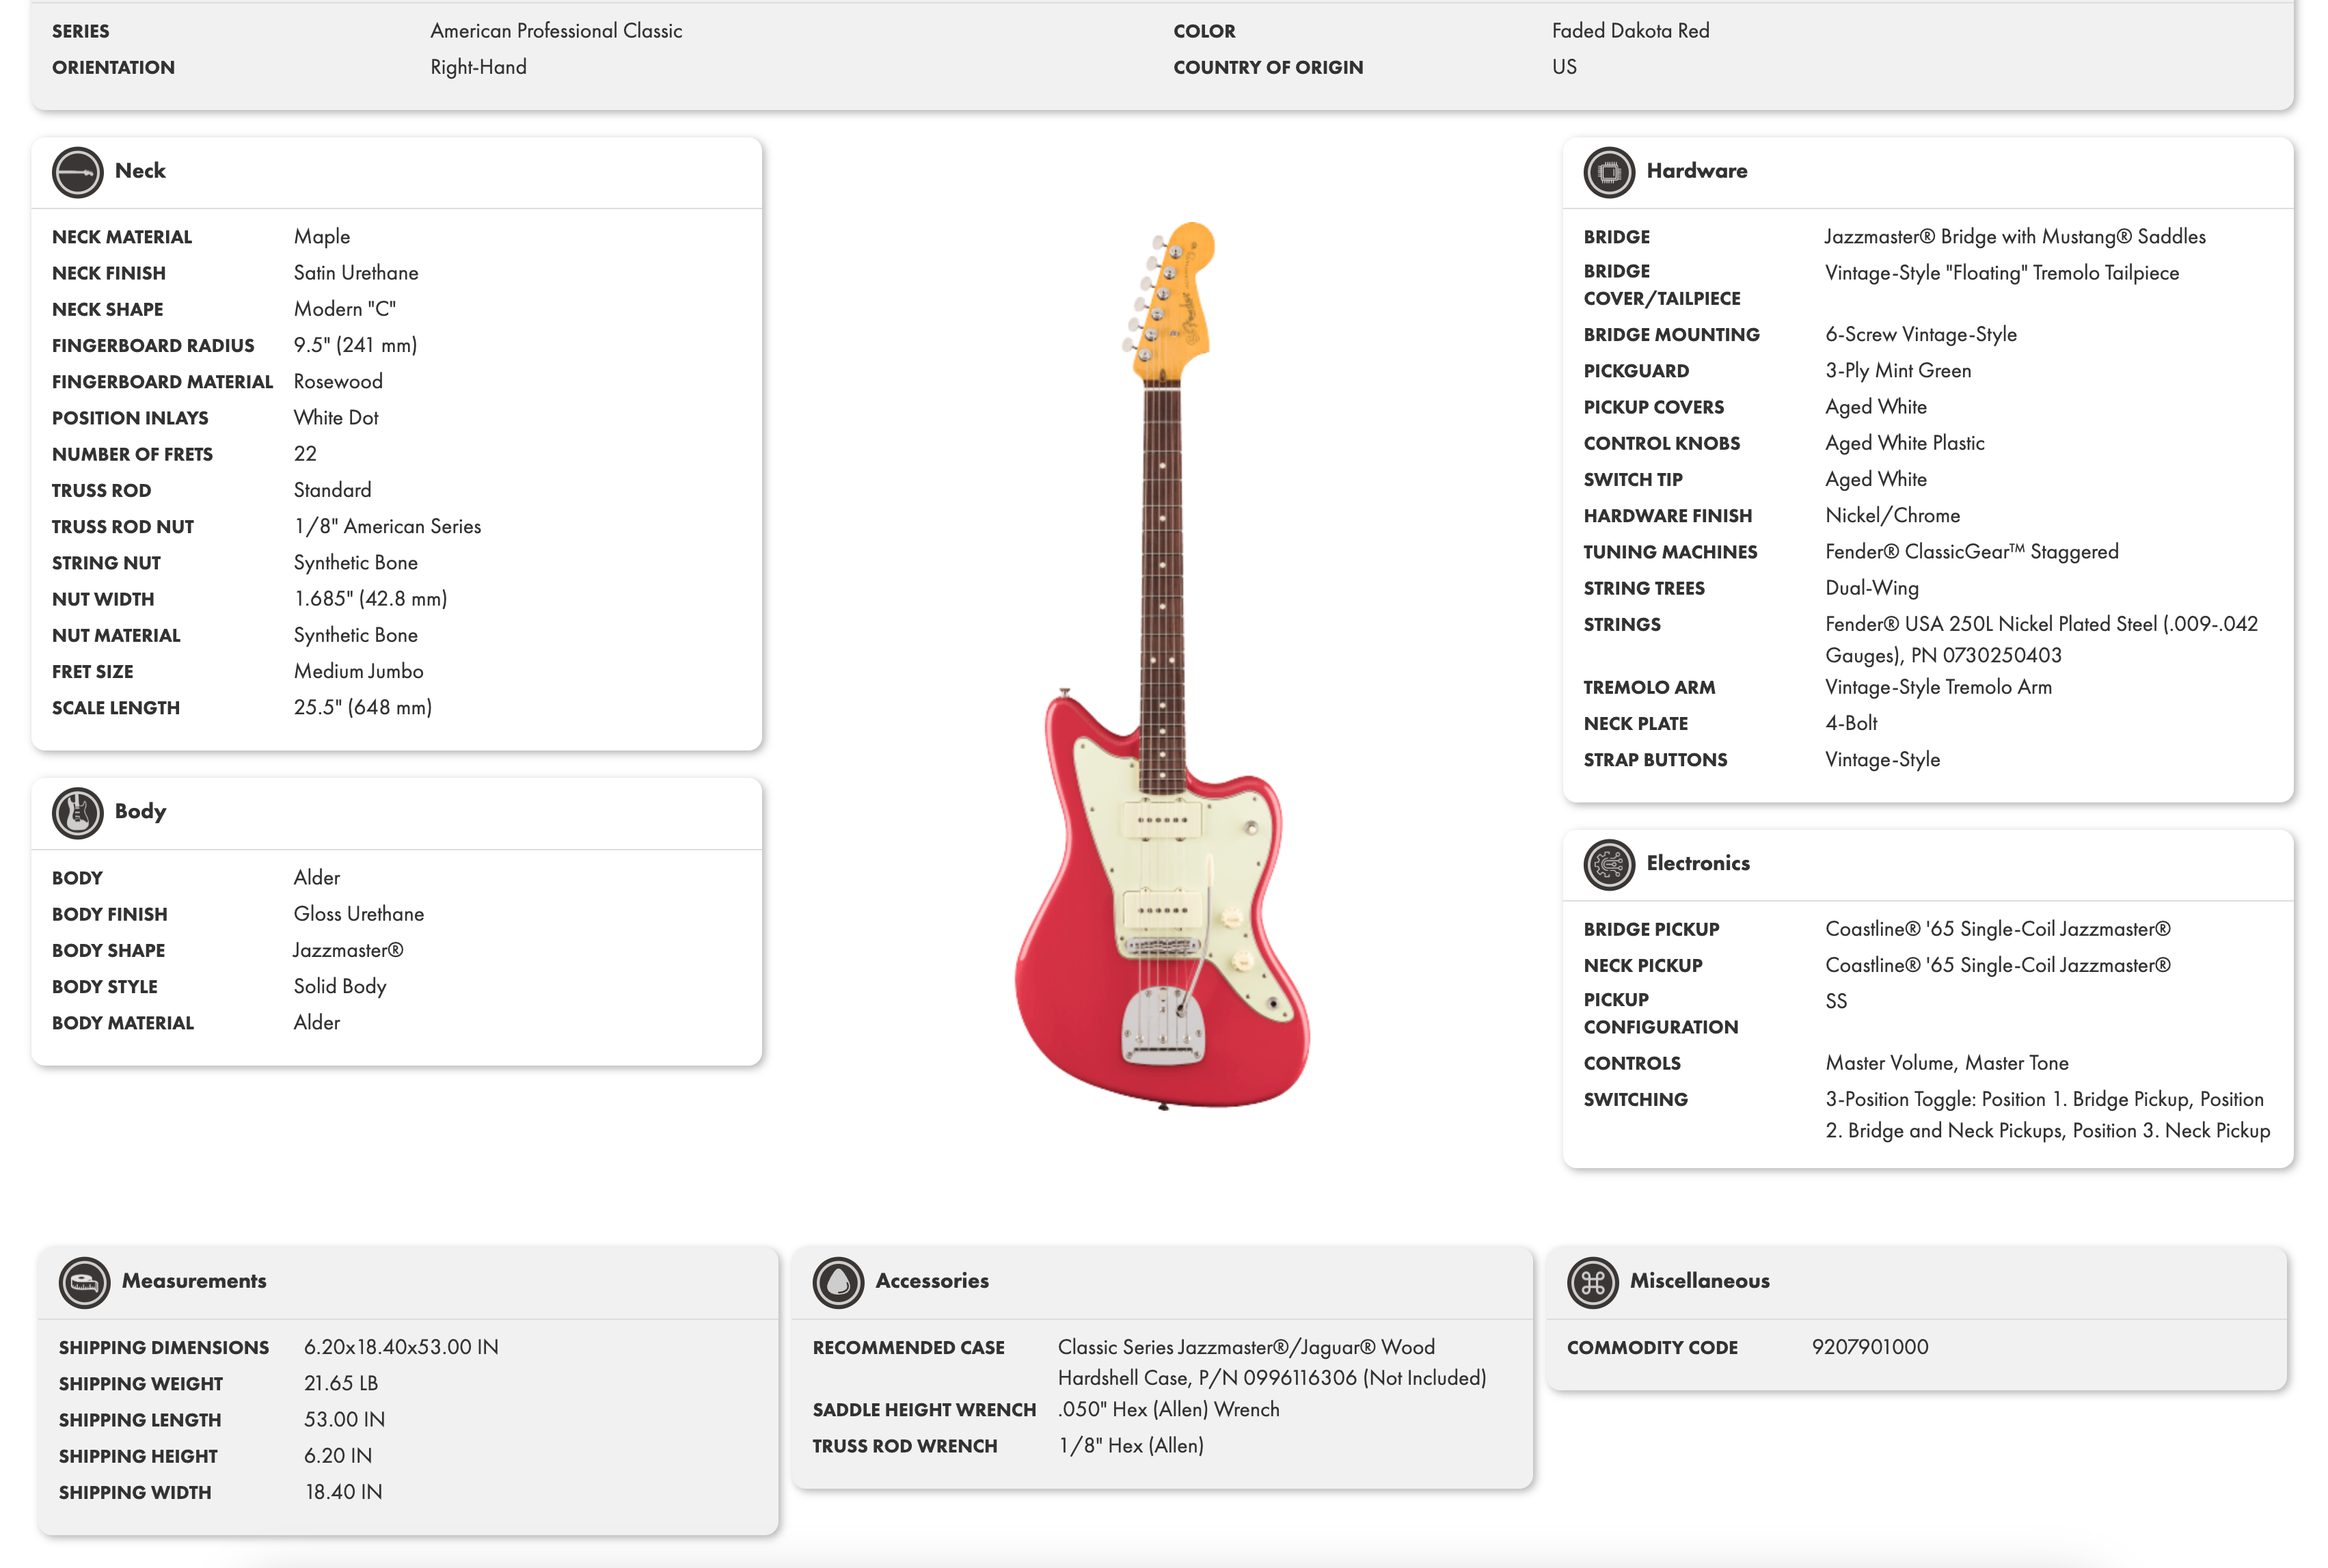Click the fingerboard material 'Rosewood' value
Screen dimensions: 2328x1568
[338, 382]
